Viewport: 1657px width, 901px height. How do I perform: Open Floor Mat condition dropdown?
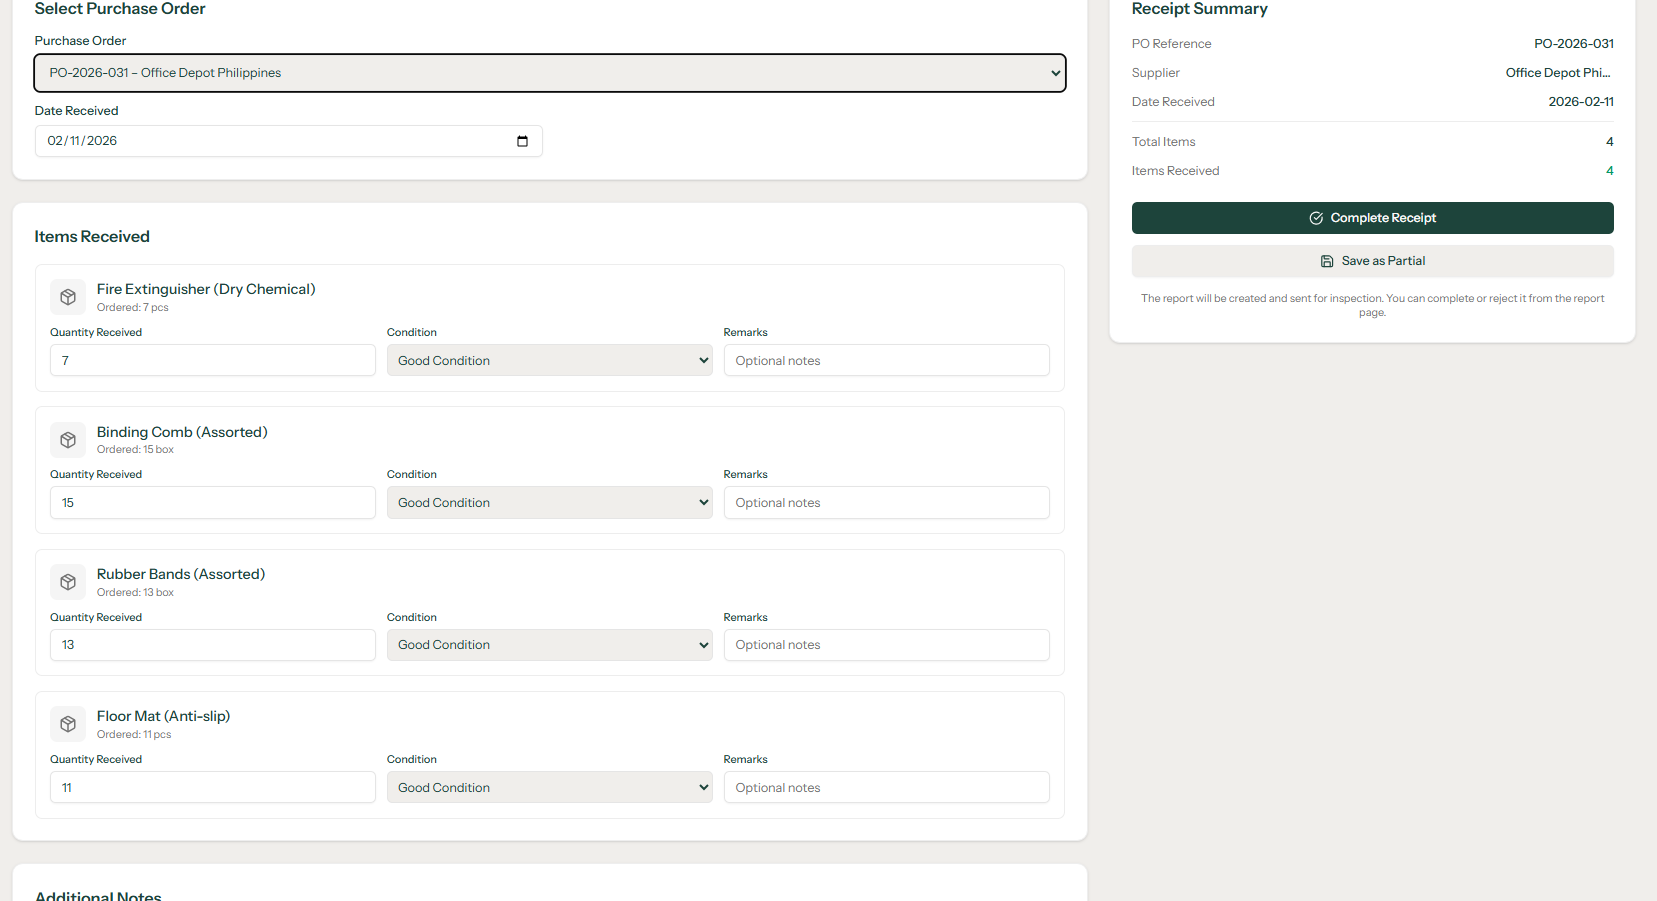click(550, 787)
